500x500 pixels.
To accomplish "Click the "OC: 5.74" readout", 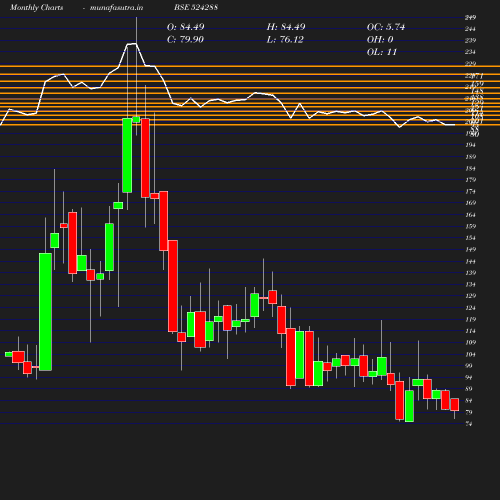I will (x=386, y=27).
